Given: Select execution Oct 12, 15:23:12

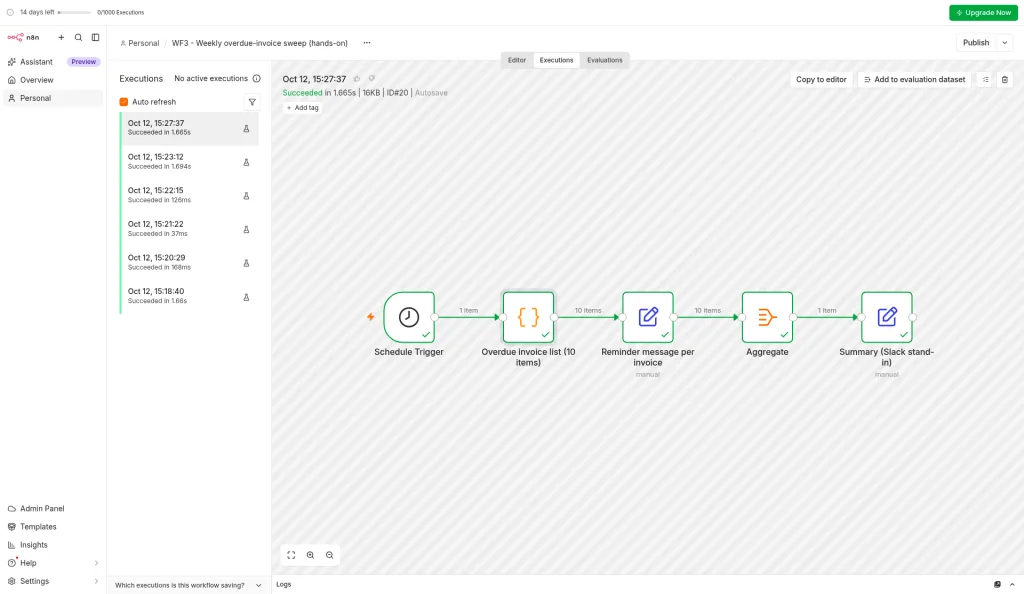Looking at the screenshot, I should click(189, 162).
